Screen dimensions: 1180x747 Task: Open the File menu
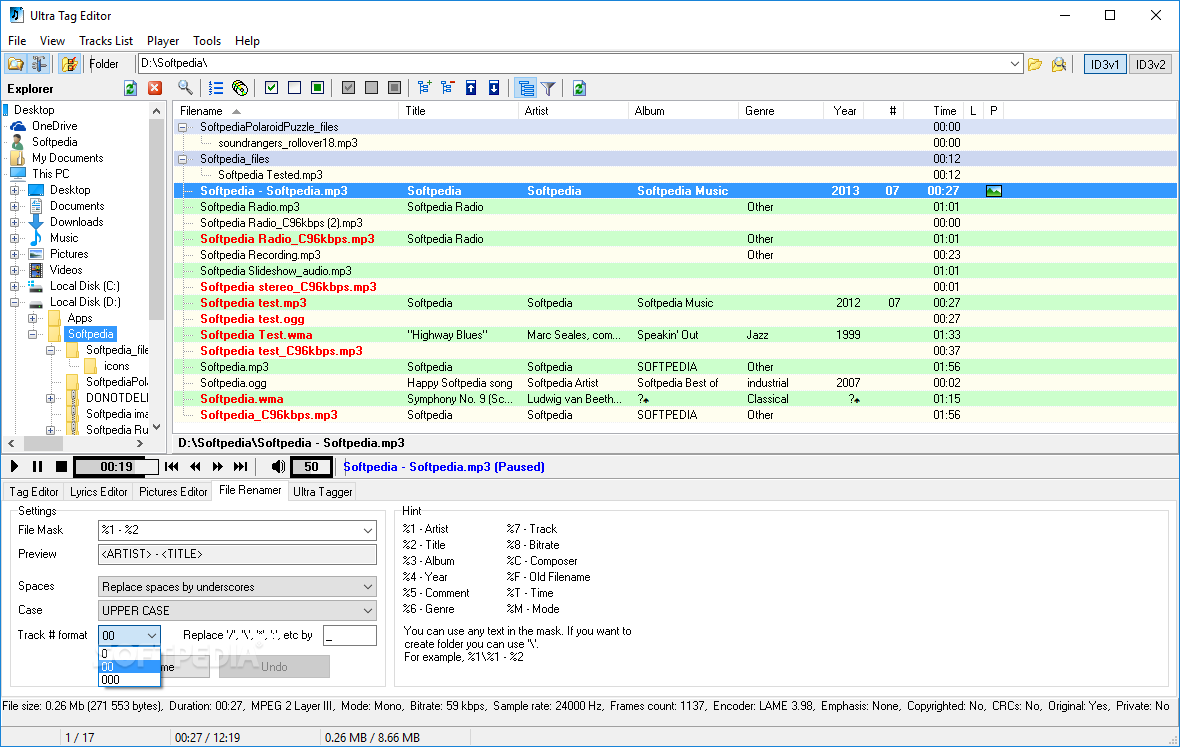coord(17,41)
